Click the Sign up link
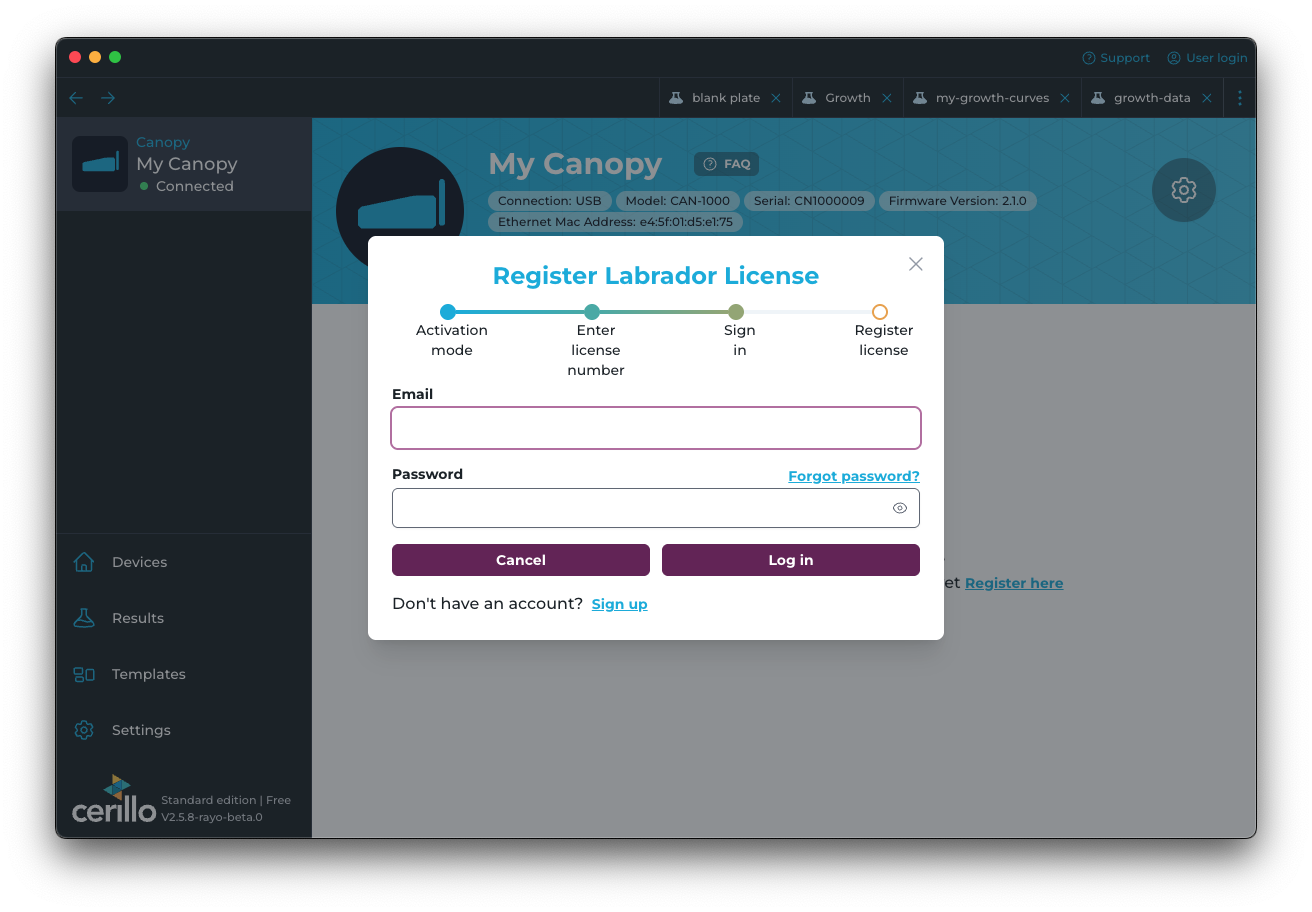The width and height of the screenshot is (1312, 912). pyautogui.click(x=619, y=604)
